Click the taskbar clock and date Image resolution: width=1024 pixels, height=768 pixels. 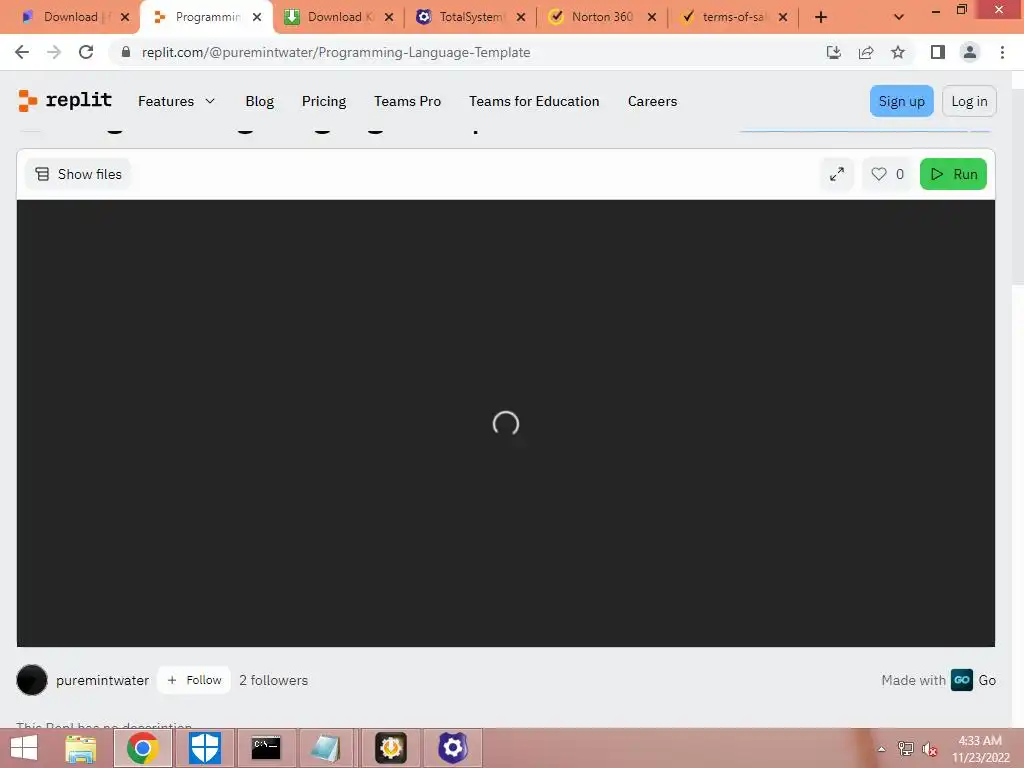click(980, 749)
